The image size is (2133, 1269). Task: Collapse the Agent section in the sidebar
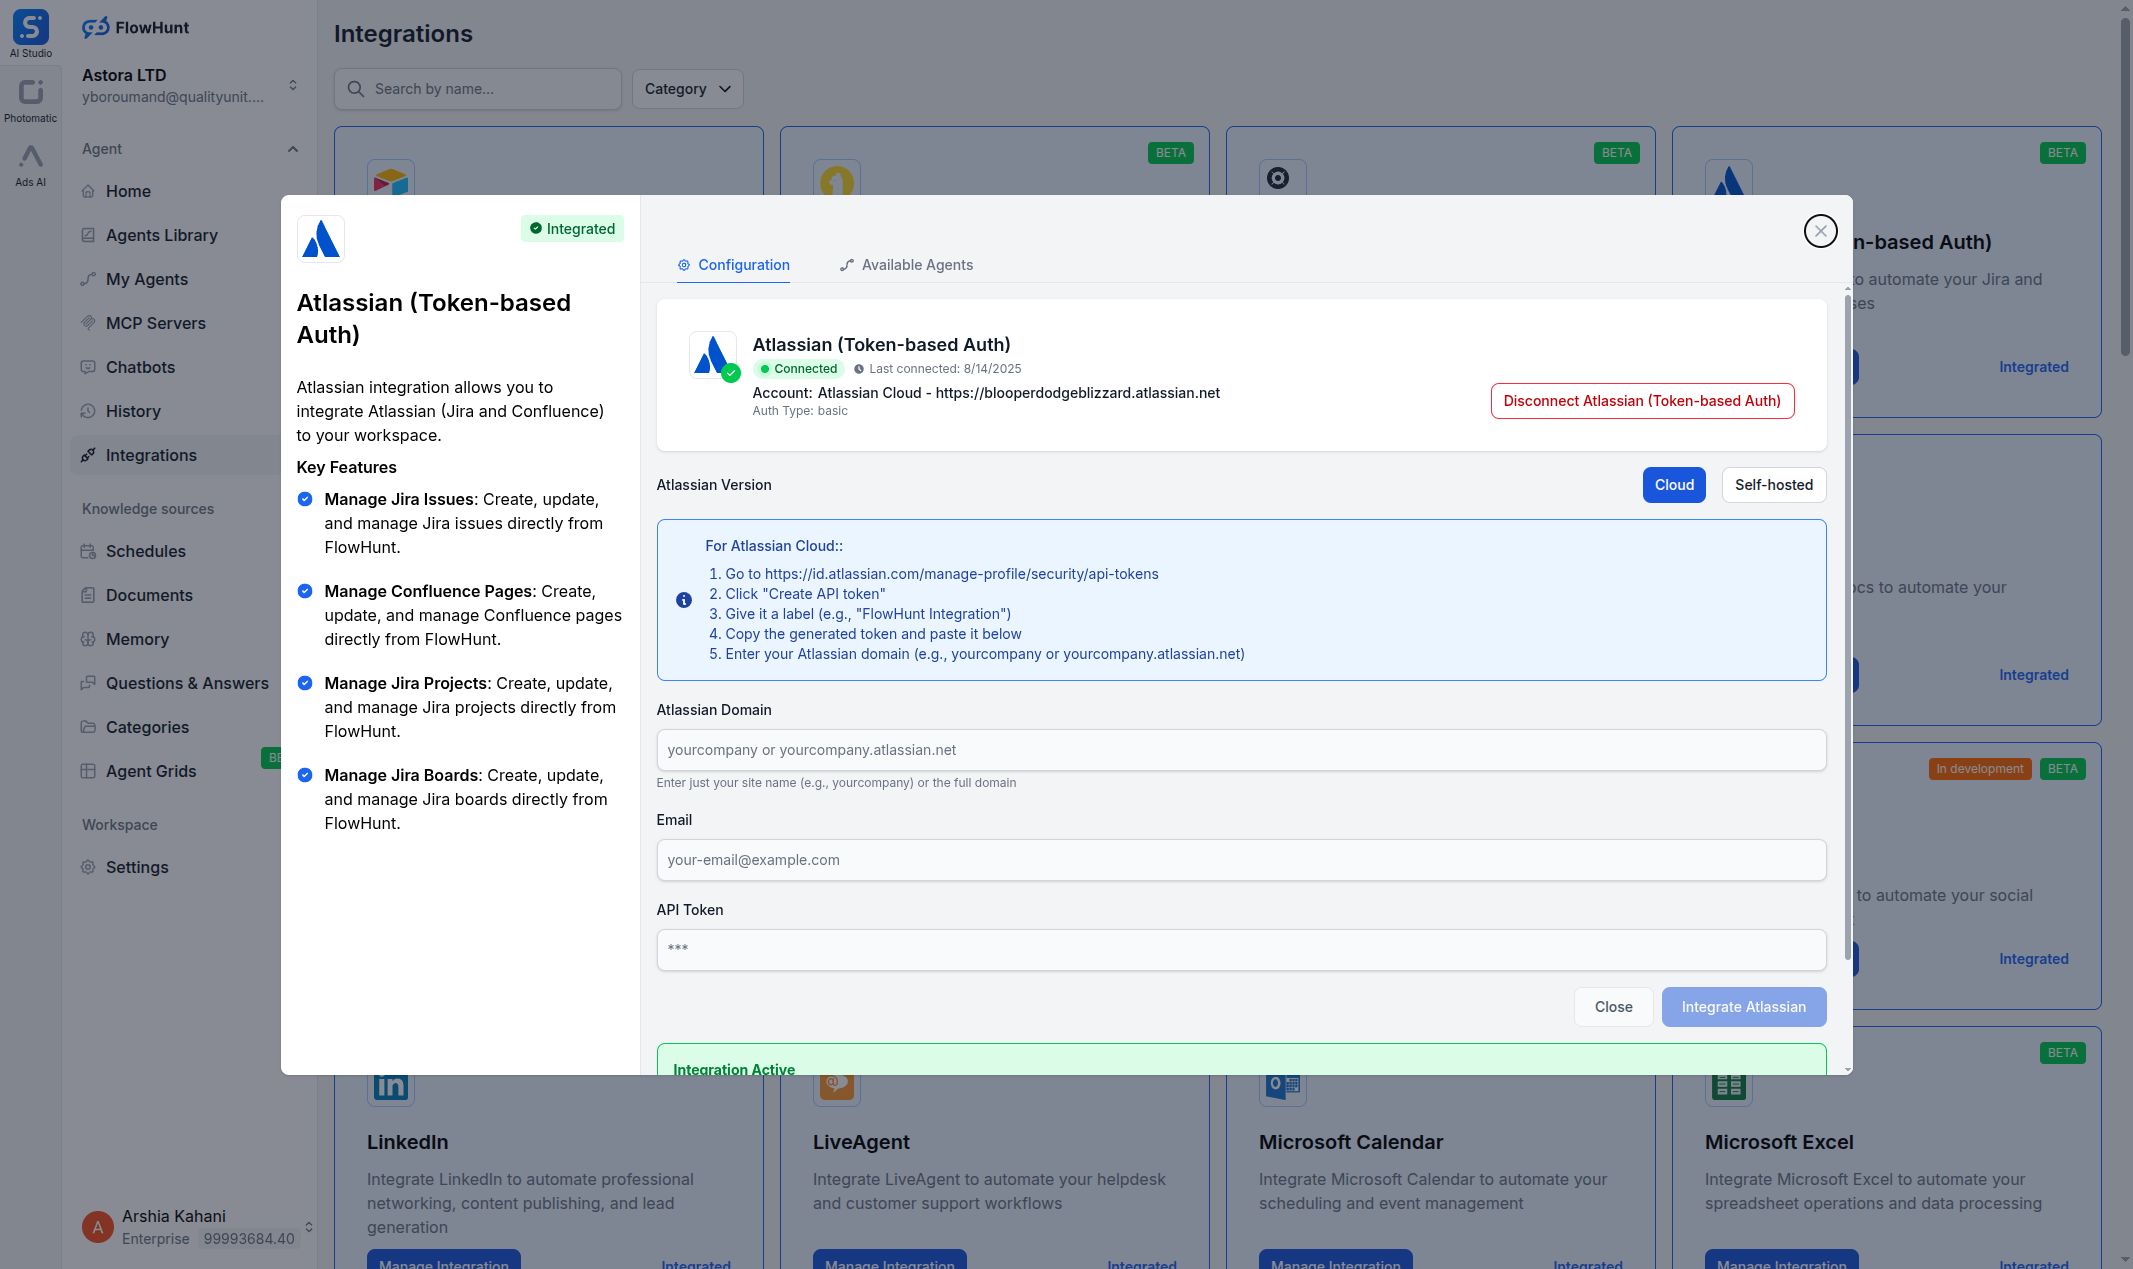[292, 149]
